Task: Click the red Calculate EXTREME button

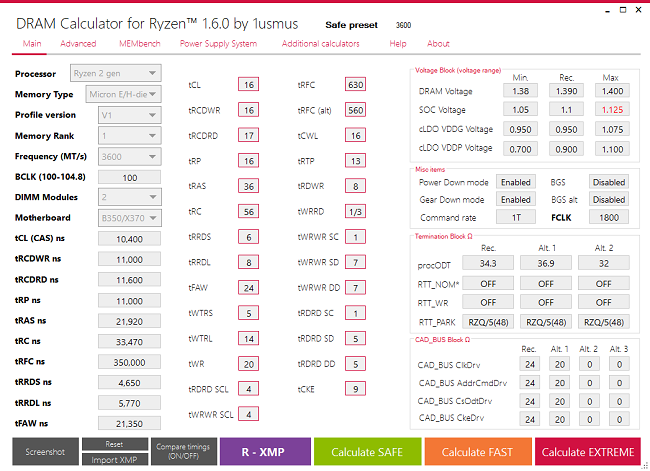Action: pos(587,452)
